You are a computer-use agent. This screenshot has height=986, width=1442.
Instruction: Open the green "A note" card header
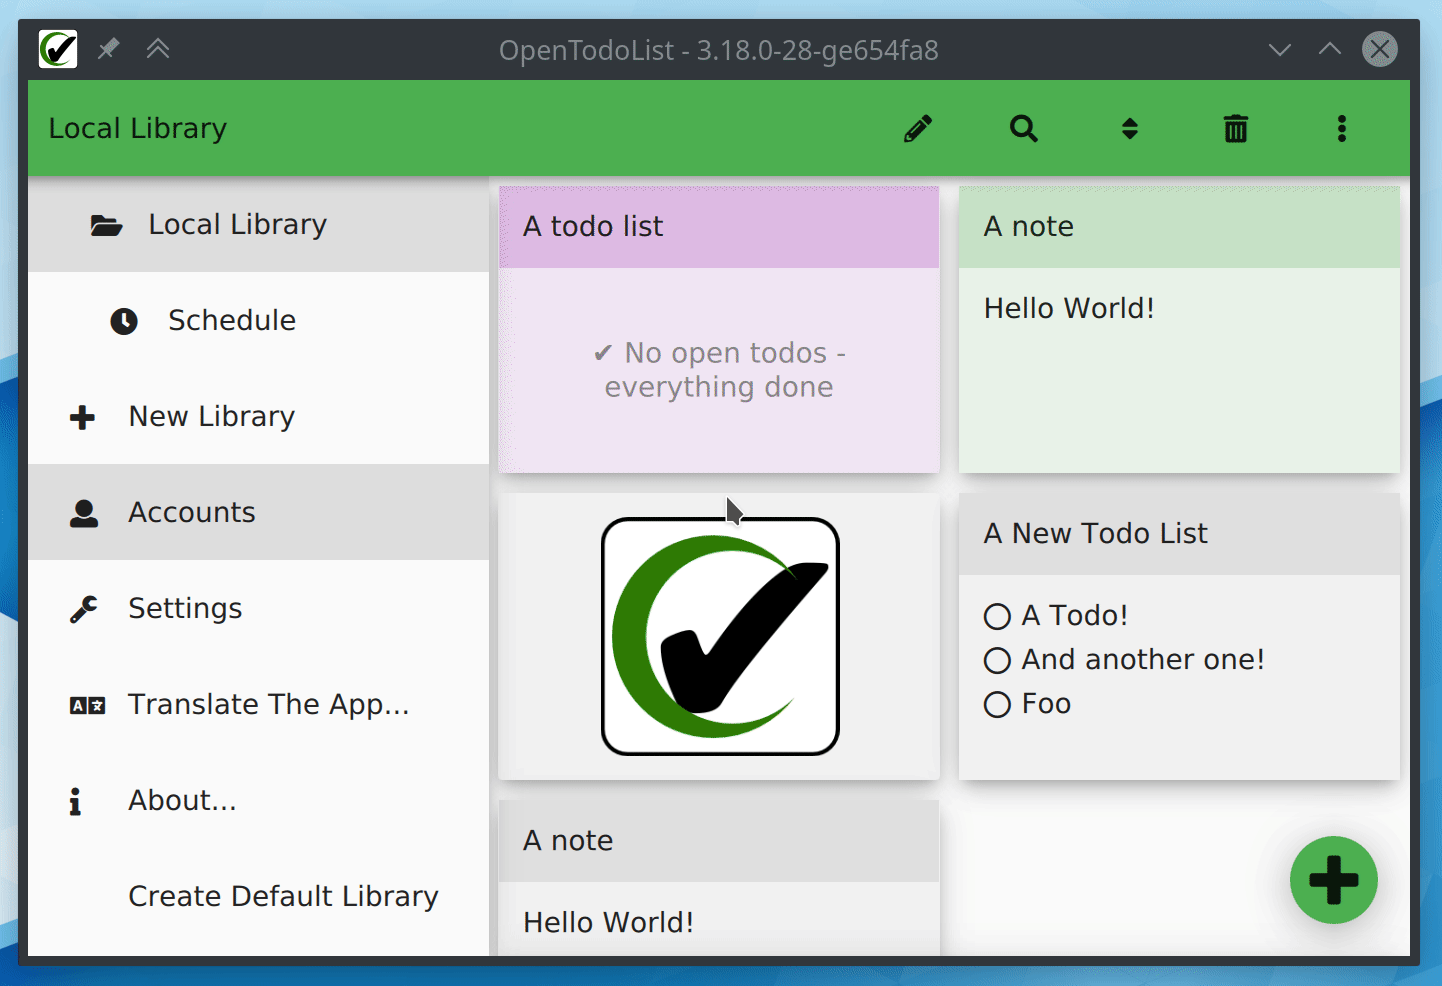pos(1179,227)
